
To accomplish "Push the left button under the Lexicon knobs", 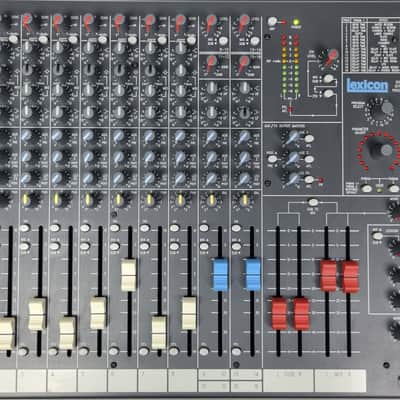I will click(x=366, y=189).
